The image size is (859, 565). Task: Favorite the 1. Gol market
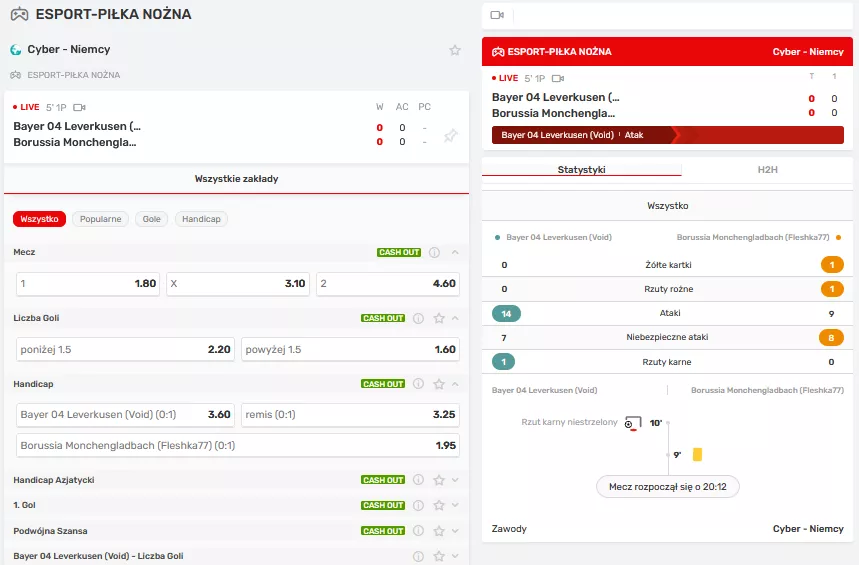tap(439, 505)
